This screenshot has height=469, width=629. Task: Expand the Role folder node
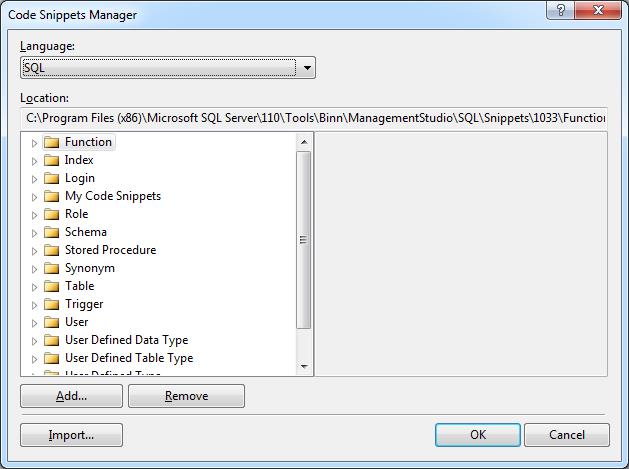pos(34,214)
